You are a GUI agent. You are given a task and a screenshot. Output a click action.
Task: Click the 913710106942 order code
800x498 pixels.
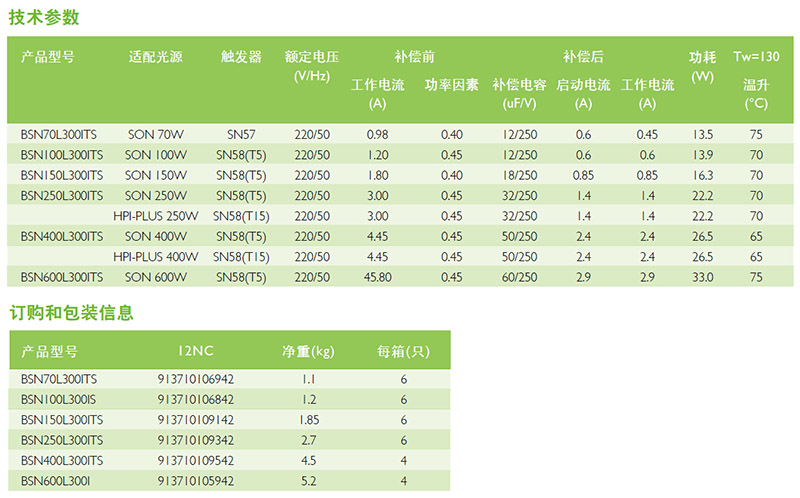point(195,379)
